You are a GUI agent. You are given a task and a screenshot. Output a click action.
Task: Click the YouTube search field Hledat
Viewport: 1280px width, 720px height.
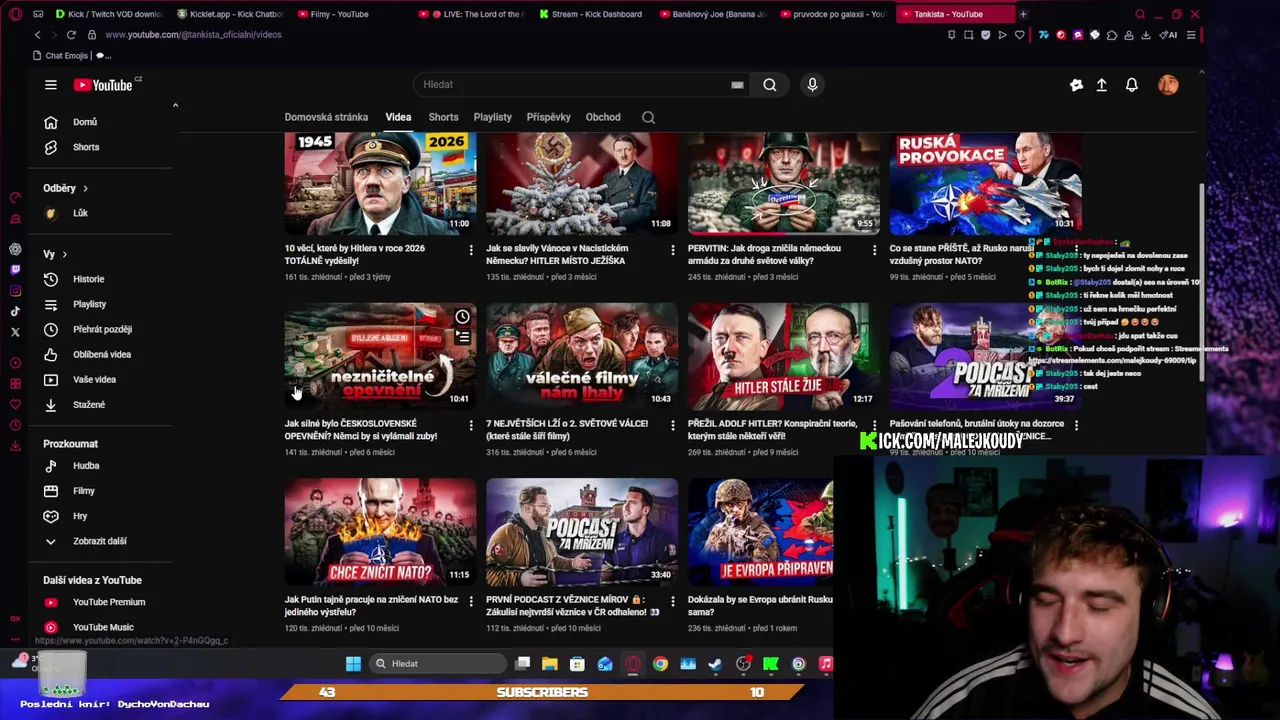click(580, 85)
